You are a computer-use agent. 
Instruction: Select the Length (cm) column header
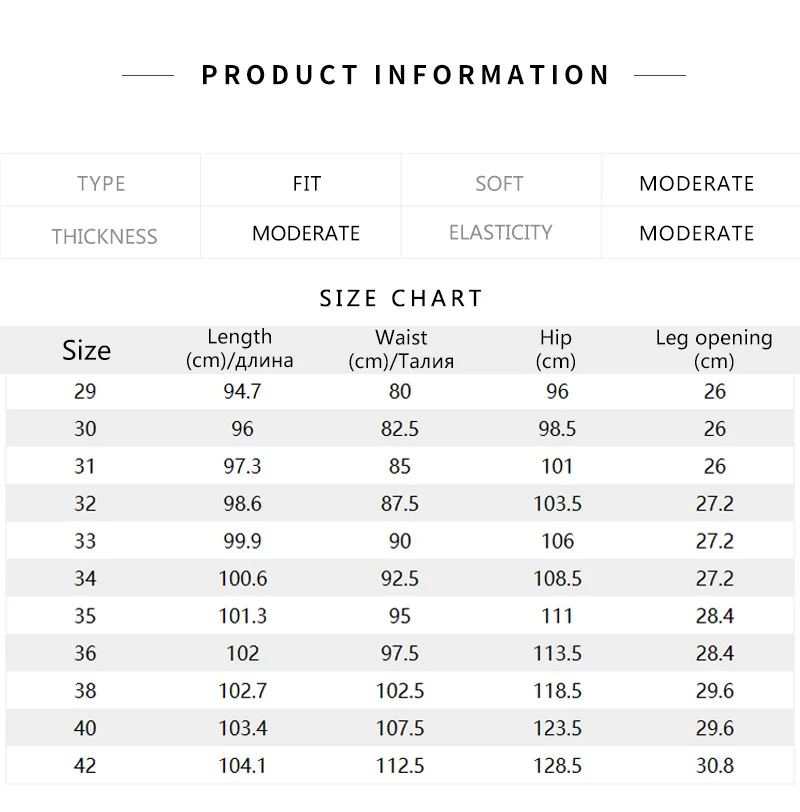click(240, 349)
